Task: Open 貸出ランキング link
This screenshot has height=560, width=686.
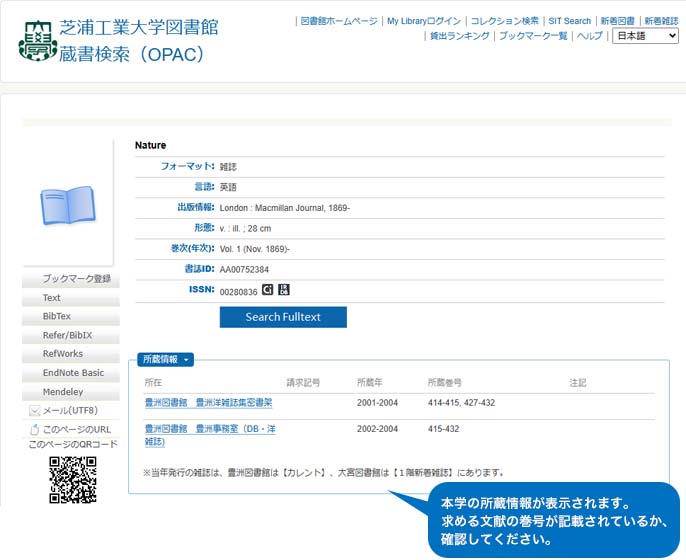Action: (x=459, y=36)
